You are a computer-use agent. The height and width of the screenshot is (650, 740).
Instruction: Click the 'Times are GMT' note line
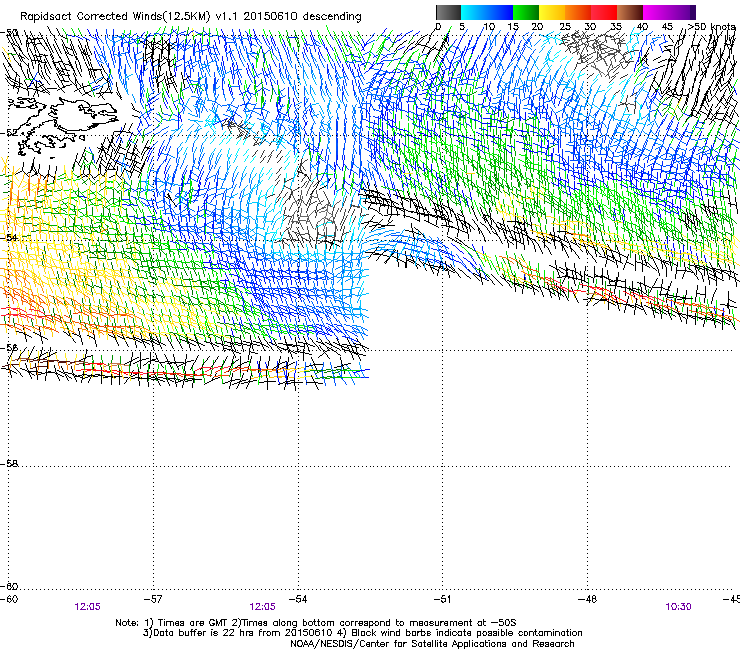(316, 623)
